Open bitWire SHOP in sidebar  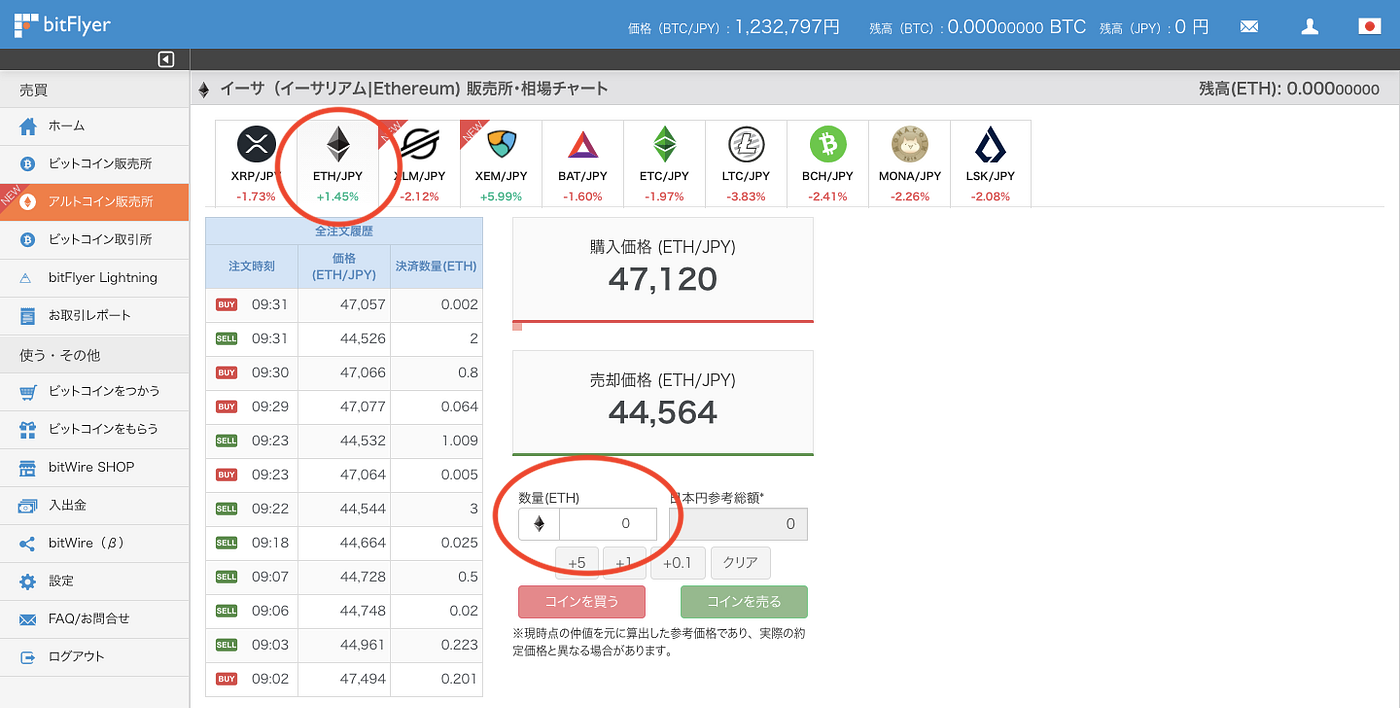tap(94, 467)
